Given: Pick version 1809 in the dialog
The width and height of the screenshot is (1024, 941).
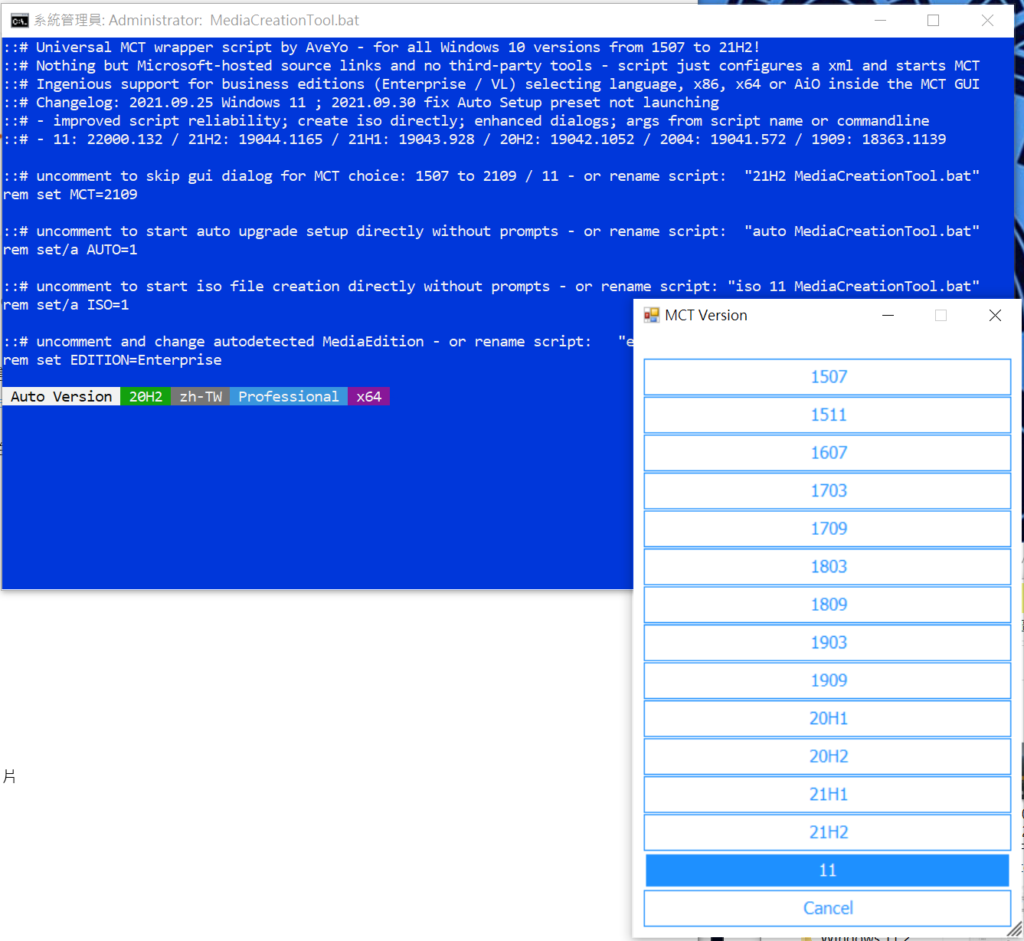Looking at the screenshot, I should (x=827, y=604).
